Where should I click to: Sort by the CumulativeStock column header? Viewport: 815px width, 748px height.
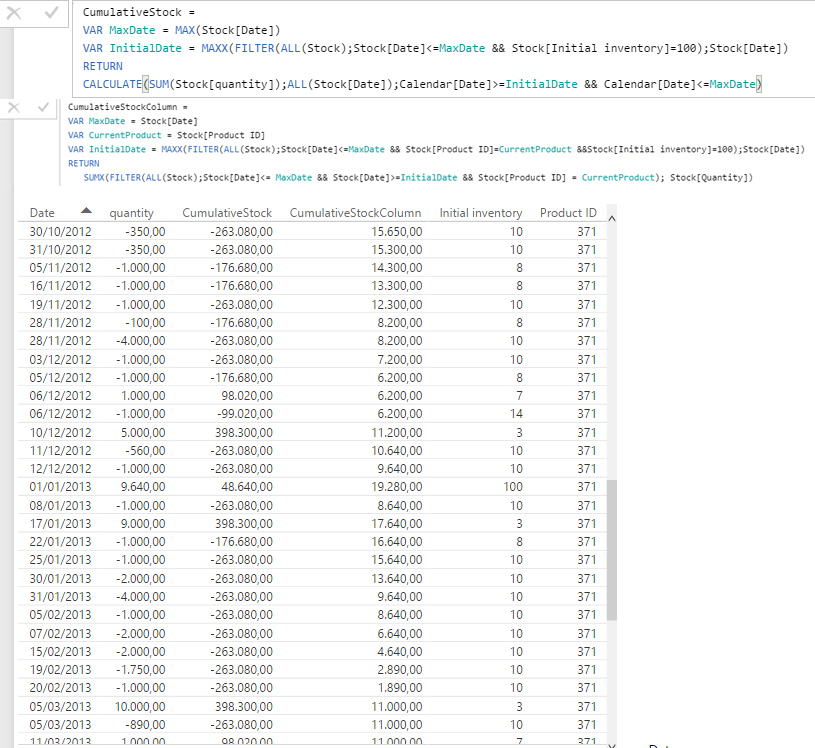point(227,213)
